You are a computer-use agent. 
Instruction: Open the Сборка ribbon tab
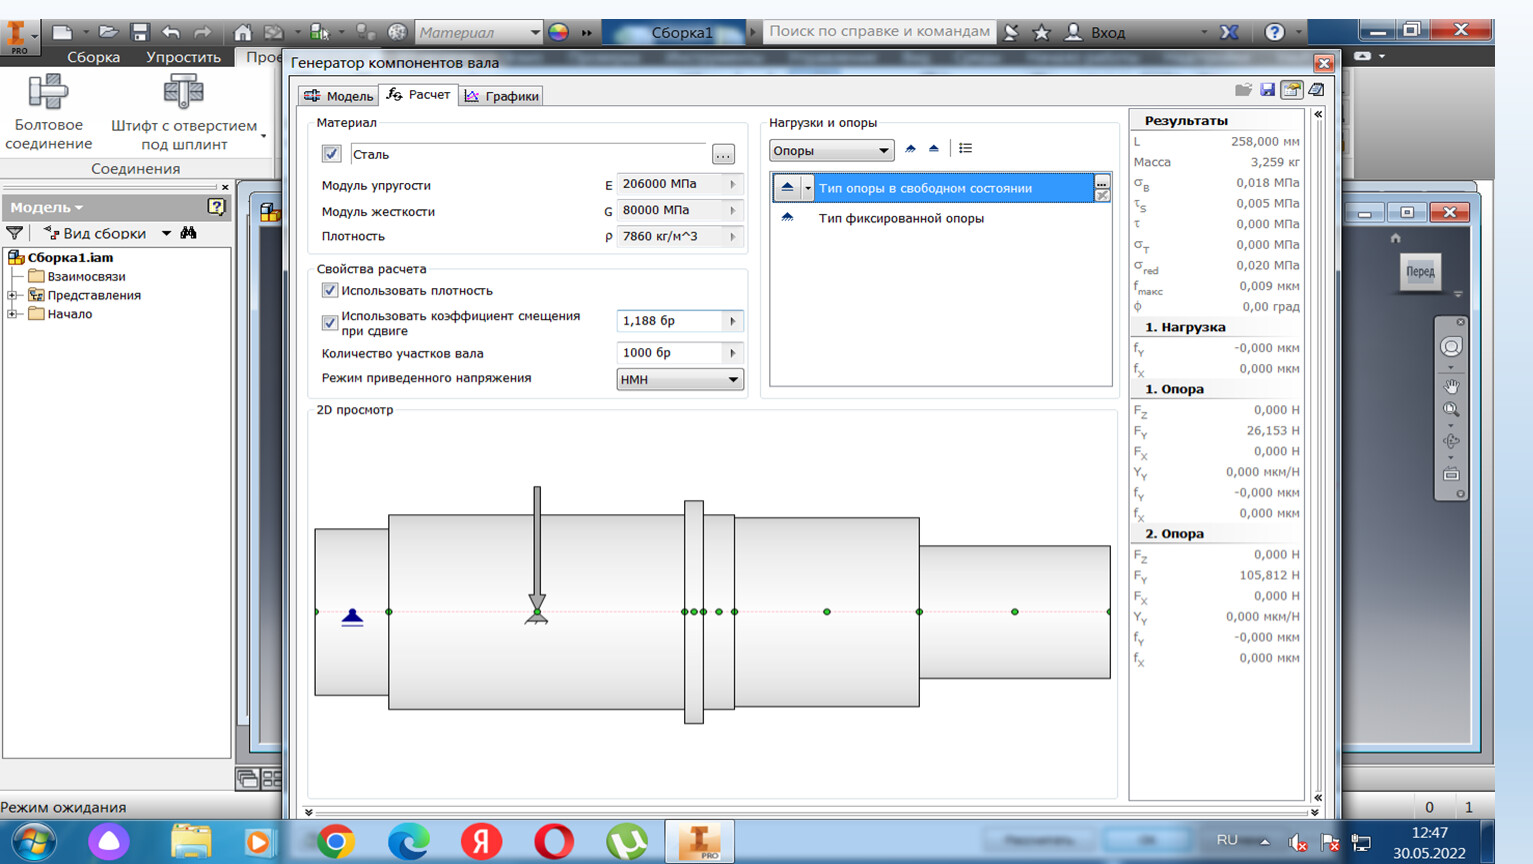coord(93,57)
